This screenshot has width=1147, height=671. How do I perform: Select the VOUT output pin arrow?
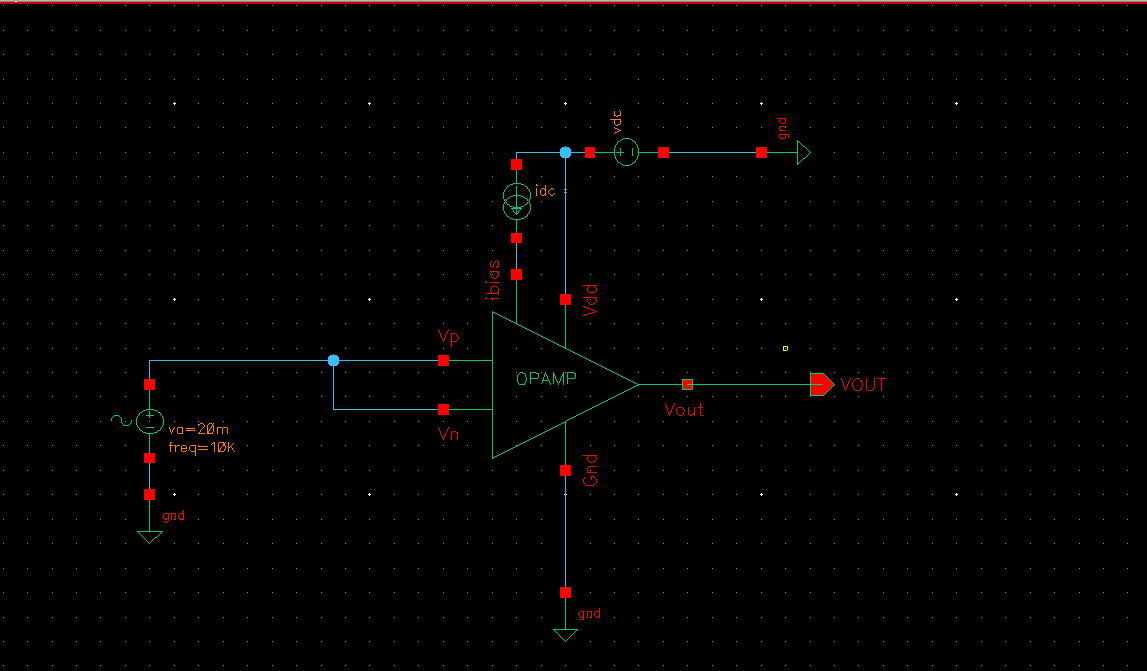(821, 384)
